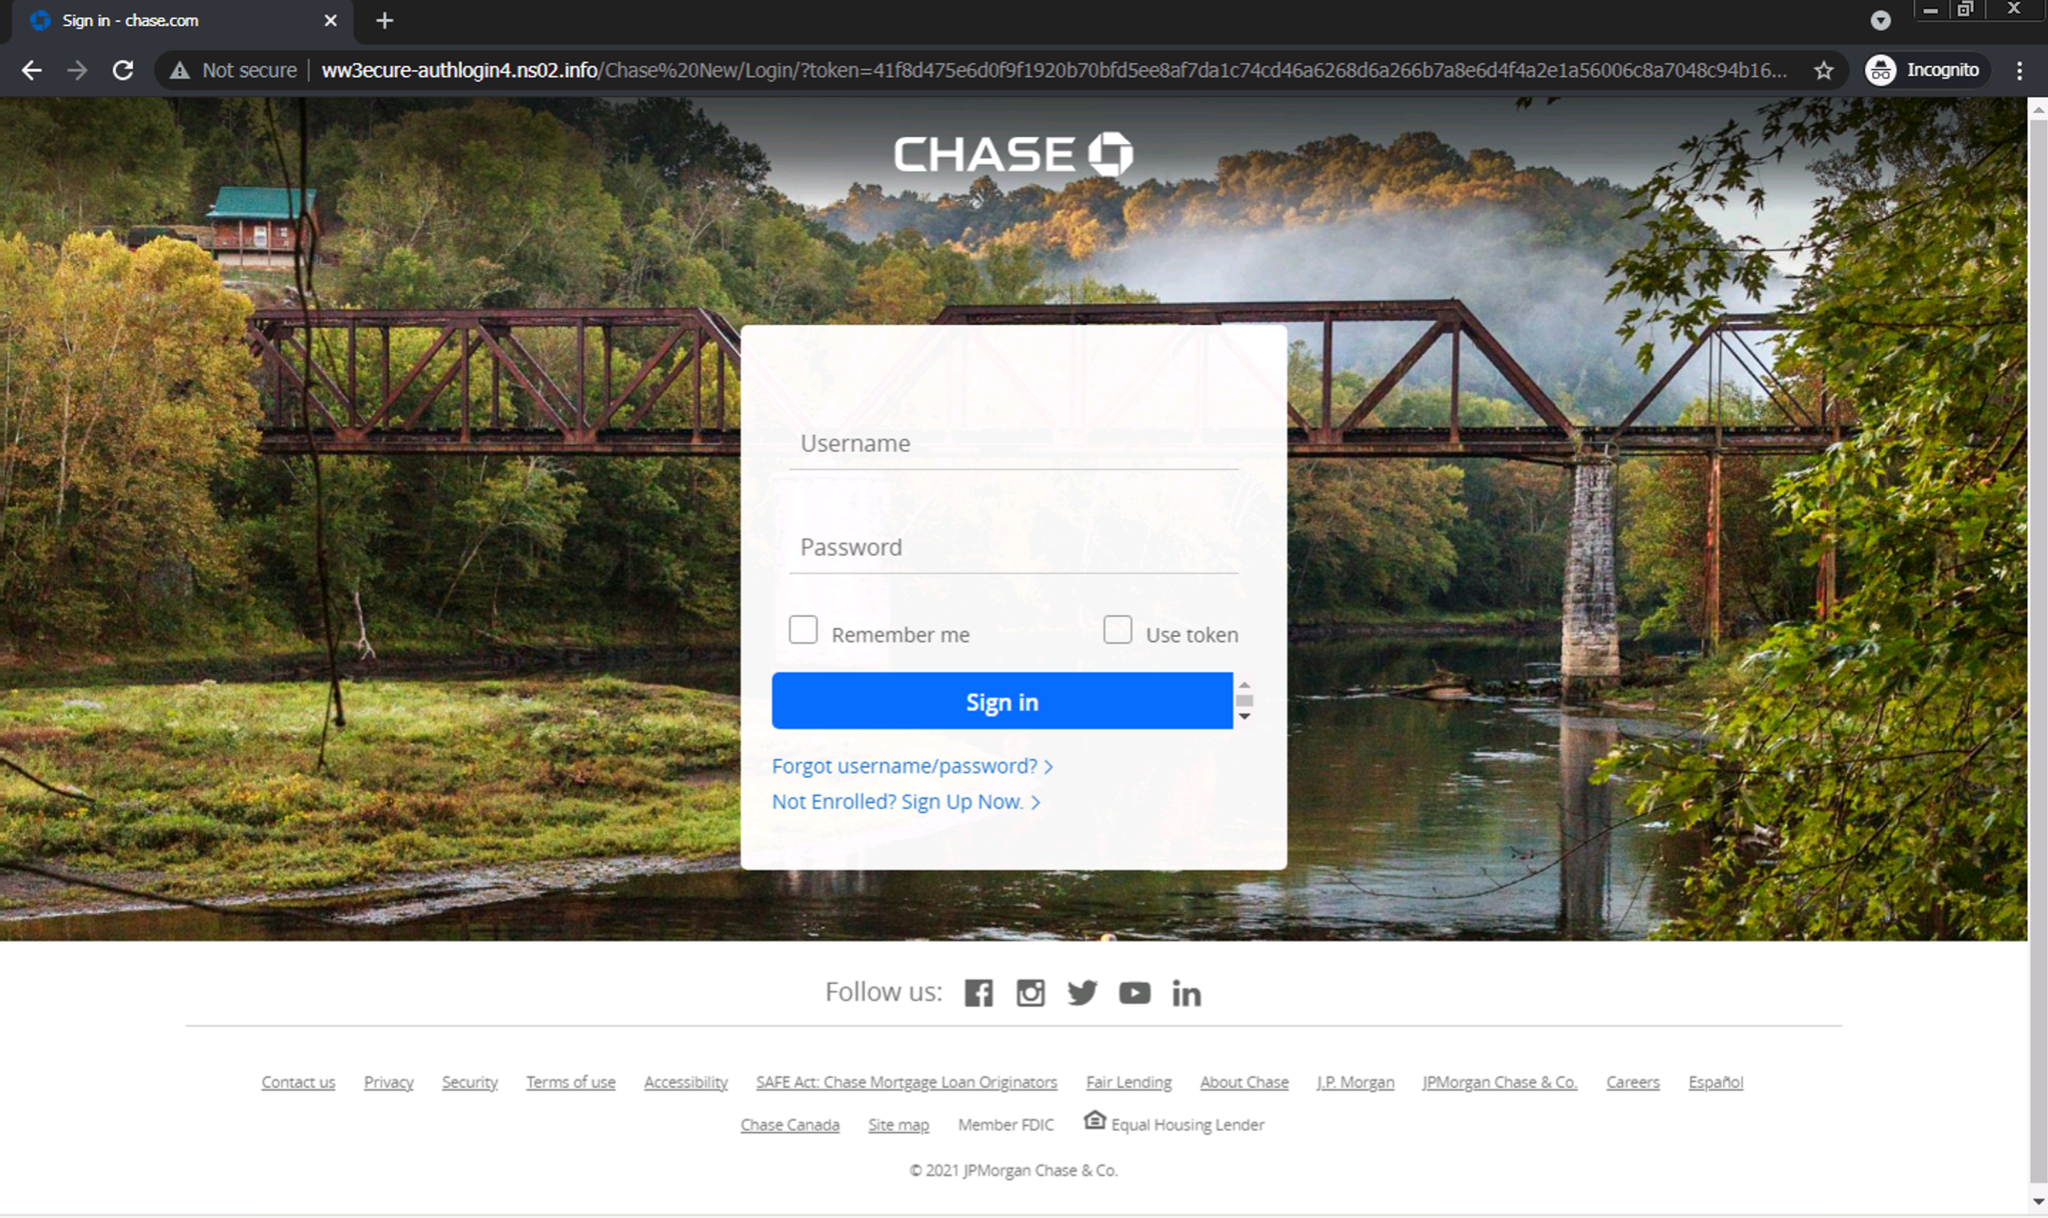Click the Twitter social media icon
The image size is (2048, 1218).
1083,992
